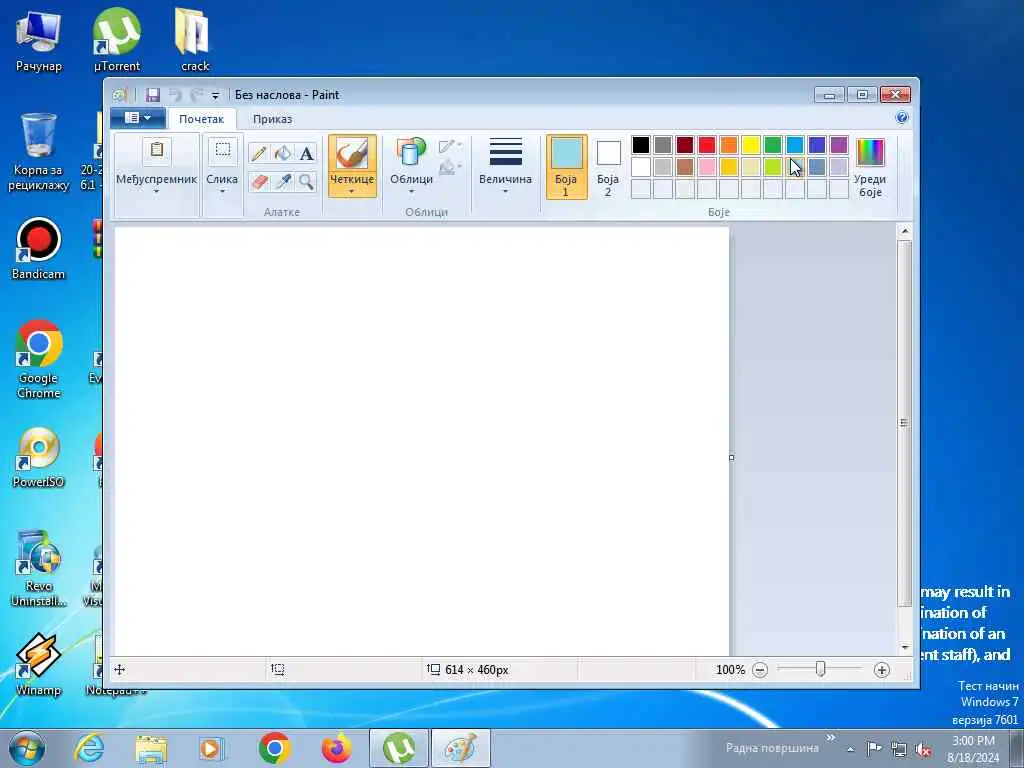Click the Слика selection rectangle icon
Viewport: 1024px width, 768px height.
[x=222, y=151]
